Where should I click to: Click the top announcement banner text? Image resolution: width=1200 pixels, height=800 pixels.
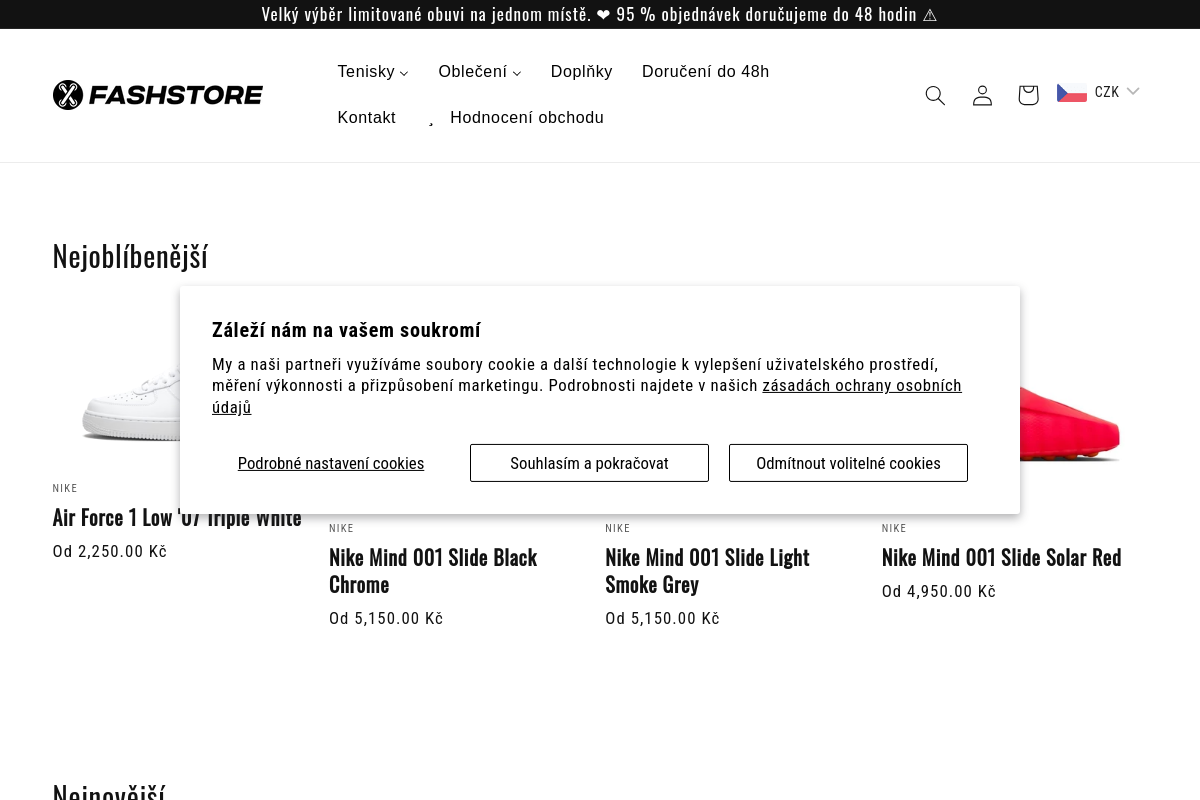[x=600, y=14]
